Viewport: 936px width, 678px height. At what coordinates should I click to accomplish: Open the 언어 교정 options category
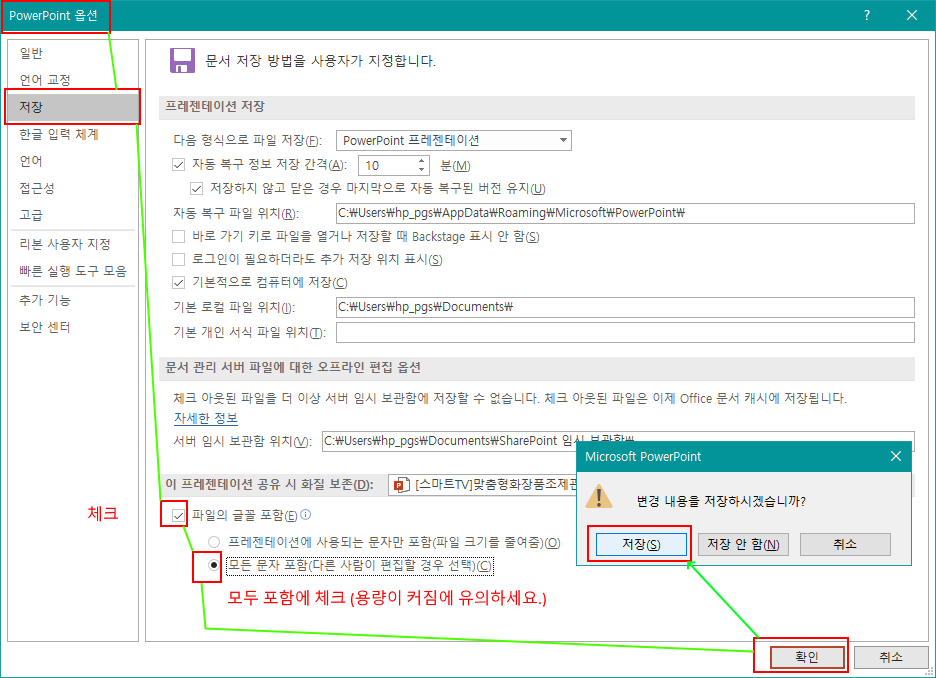pos(73,80)
